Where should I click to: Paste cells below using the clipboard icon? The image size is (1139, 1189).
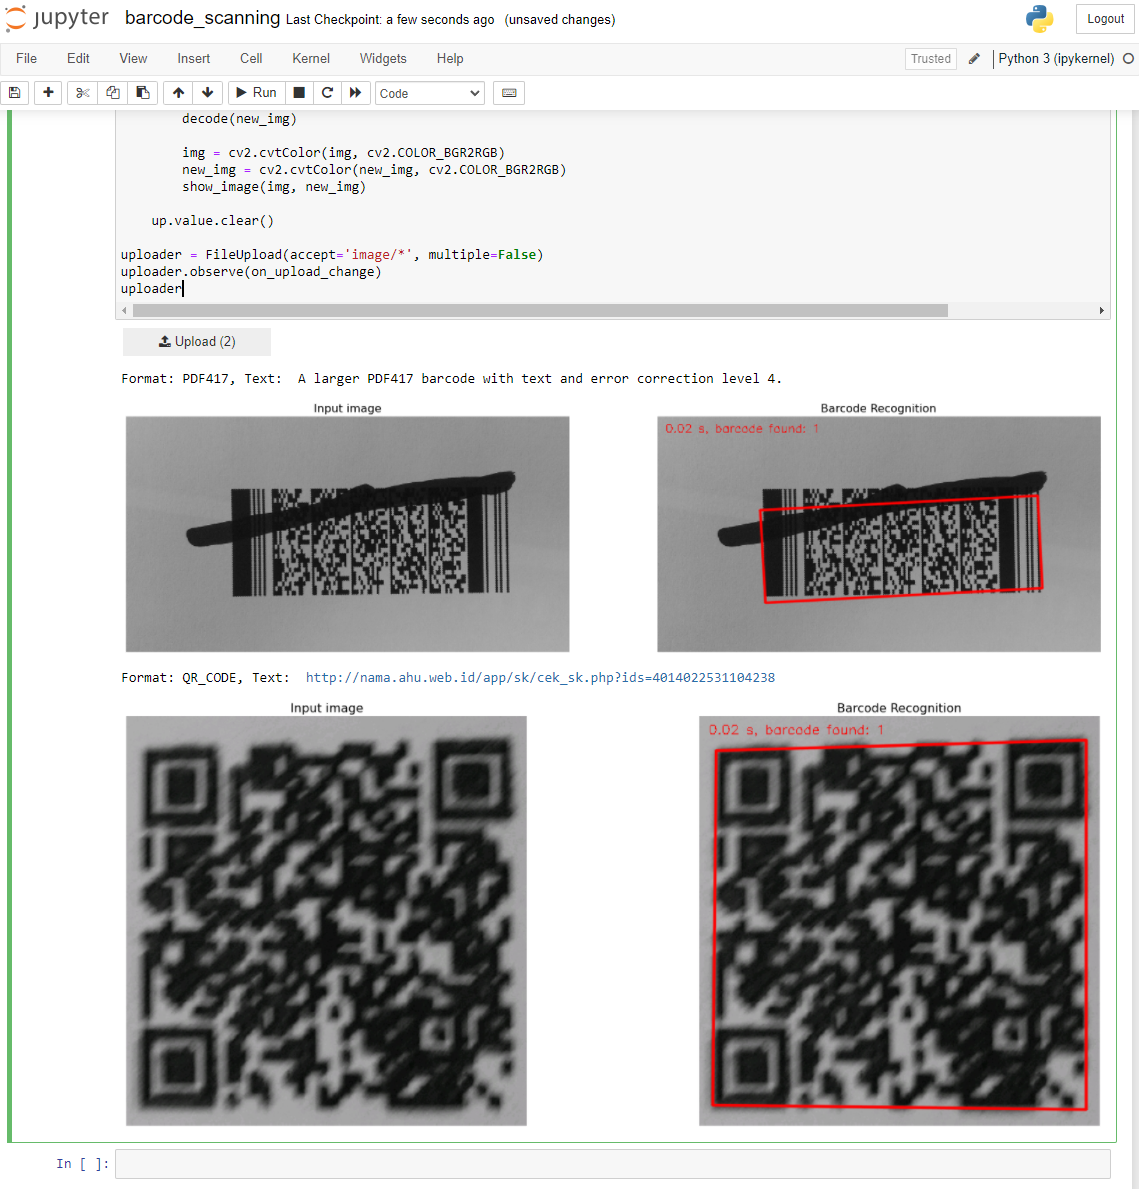click(x=142, y=92)
